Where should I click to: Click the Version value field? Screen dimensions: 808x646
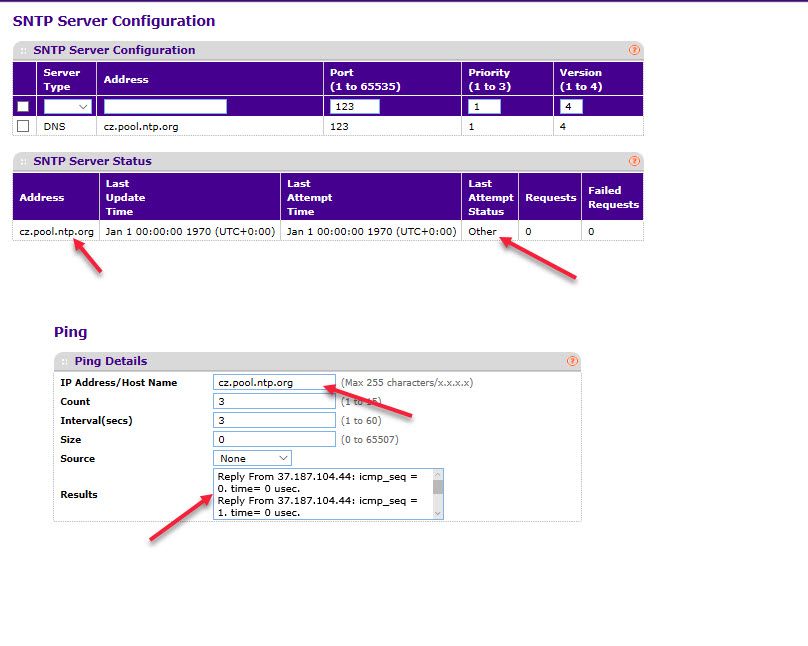(x=570, y=107)
